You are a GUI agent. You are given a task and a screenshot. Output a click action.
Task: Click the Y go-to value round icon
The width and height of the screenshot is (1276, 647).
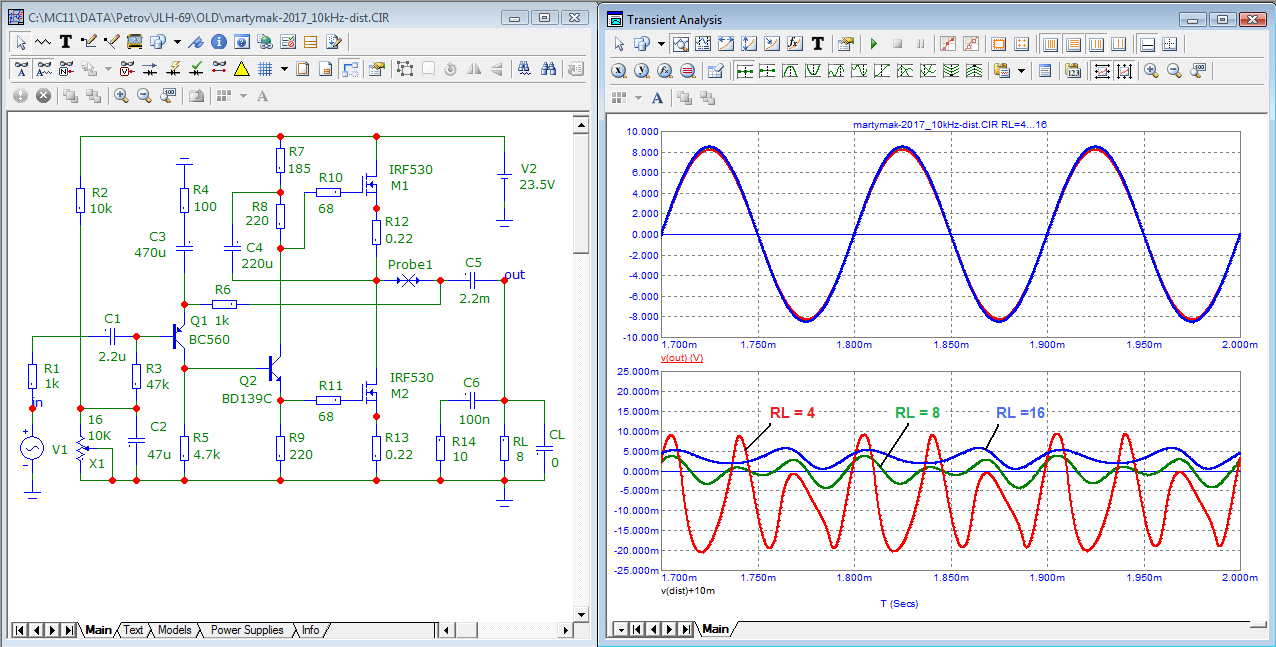pyautogui.click(x=642, y=70)
